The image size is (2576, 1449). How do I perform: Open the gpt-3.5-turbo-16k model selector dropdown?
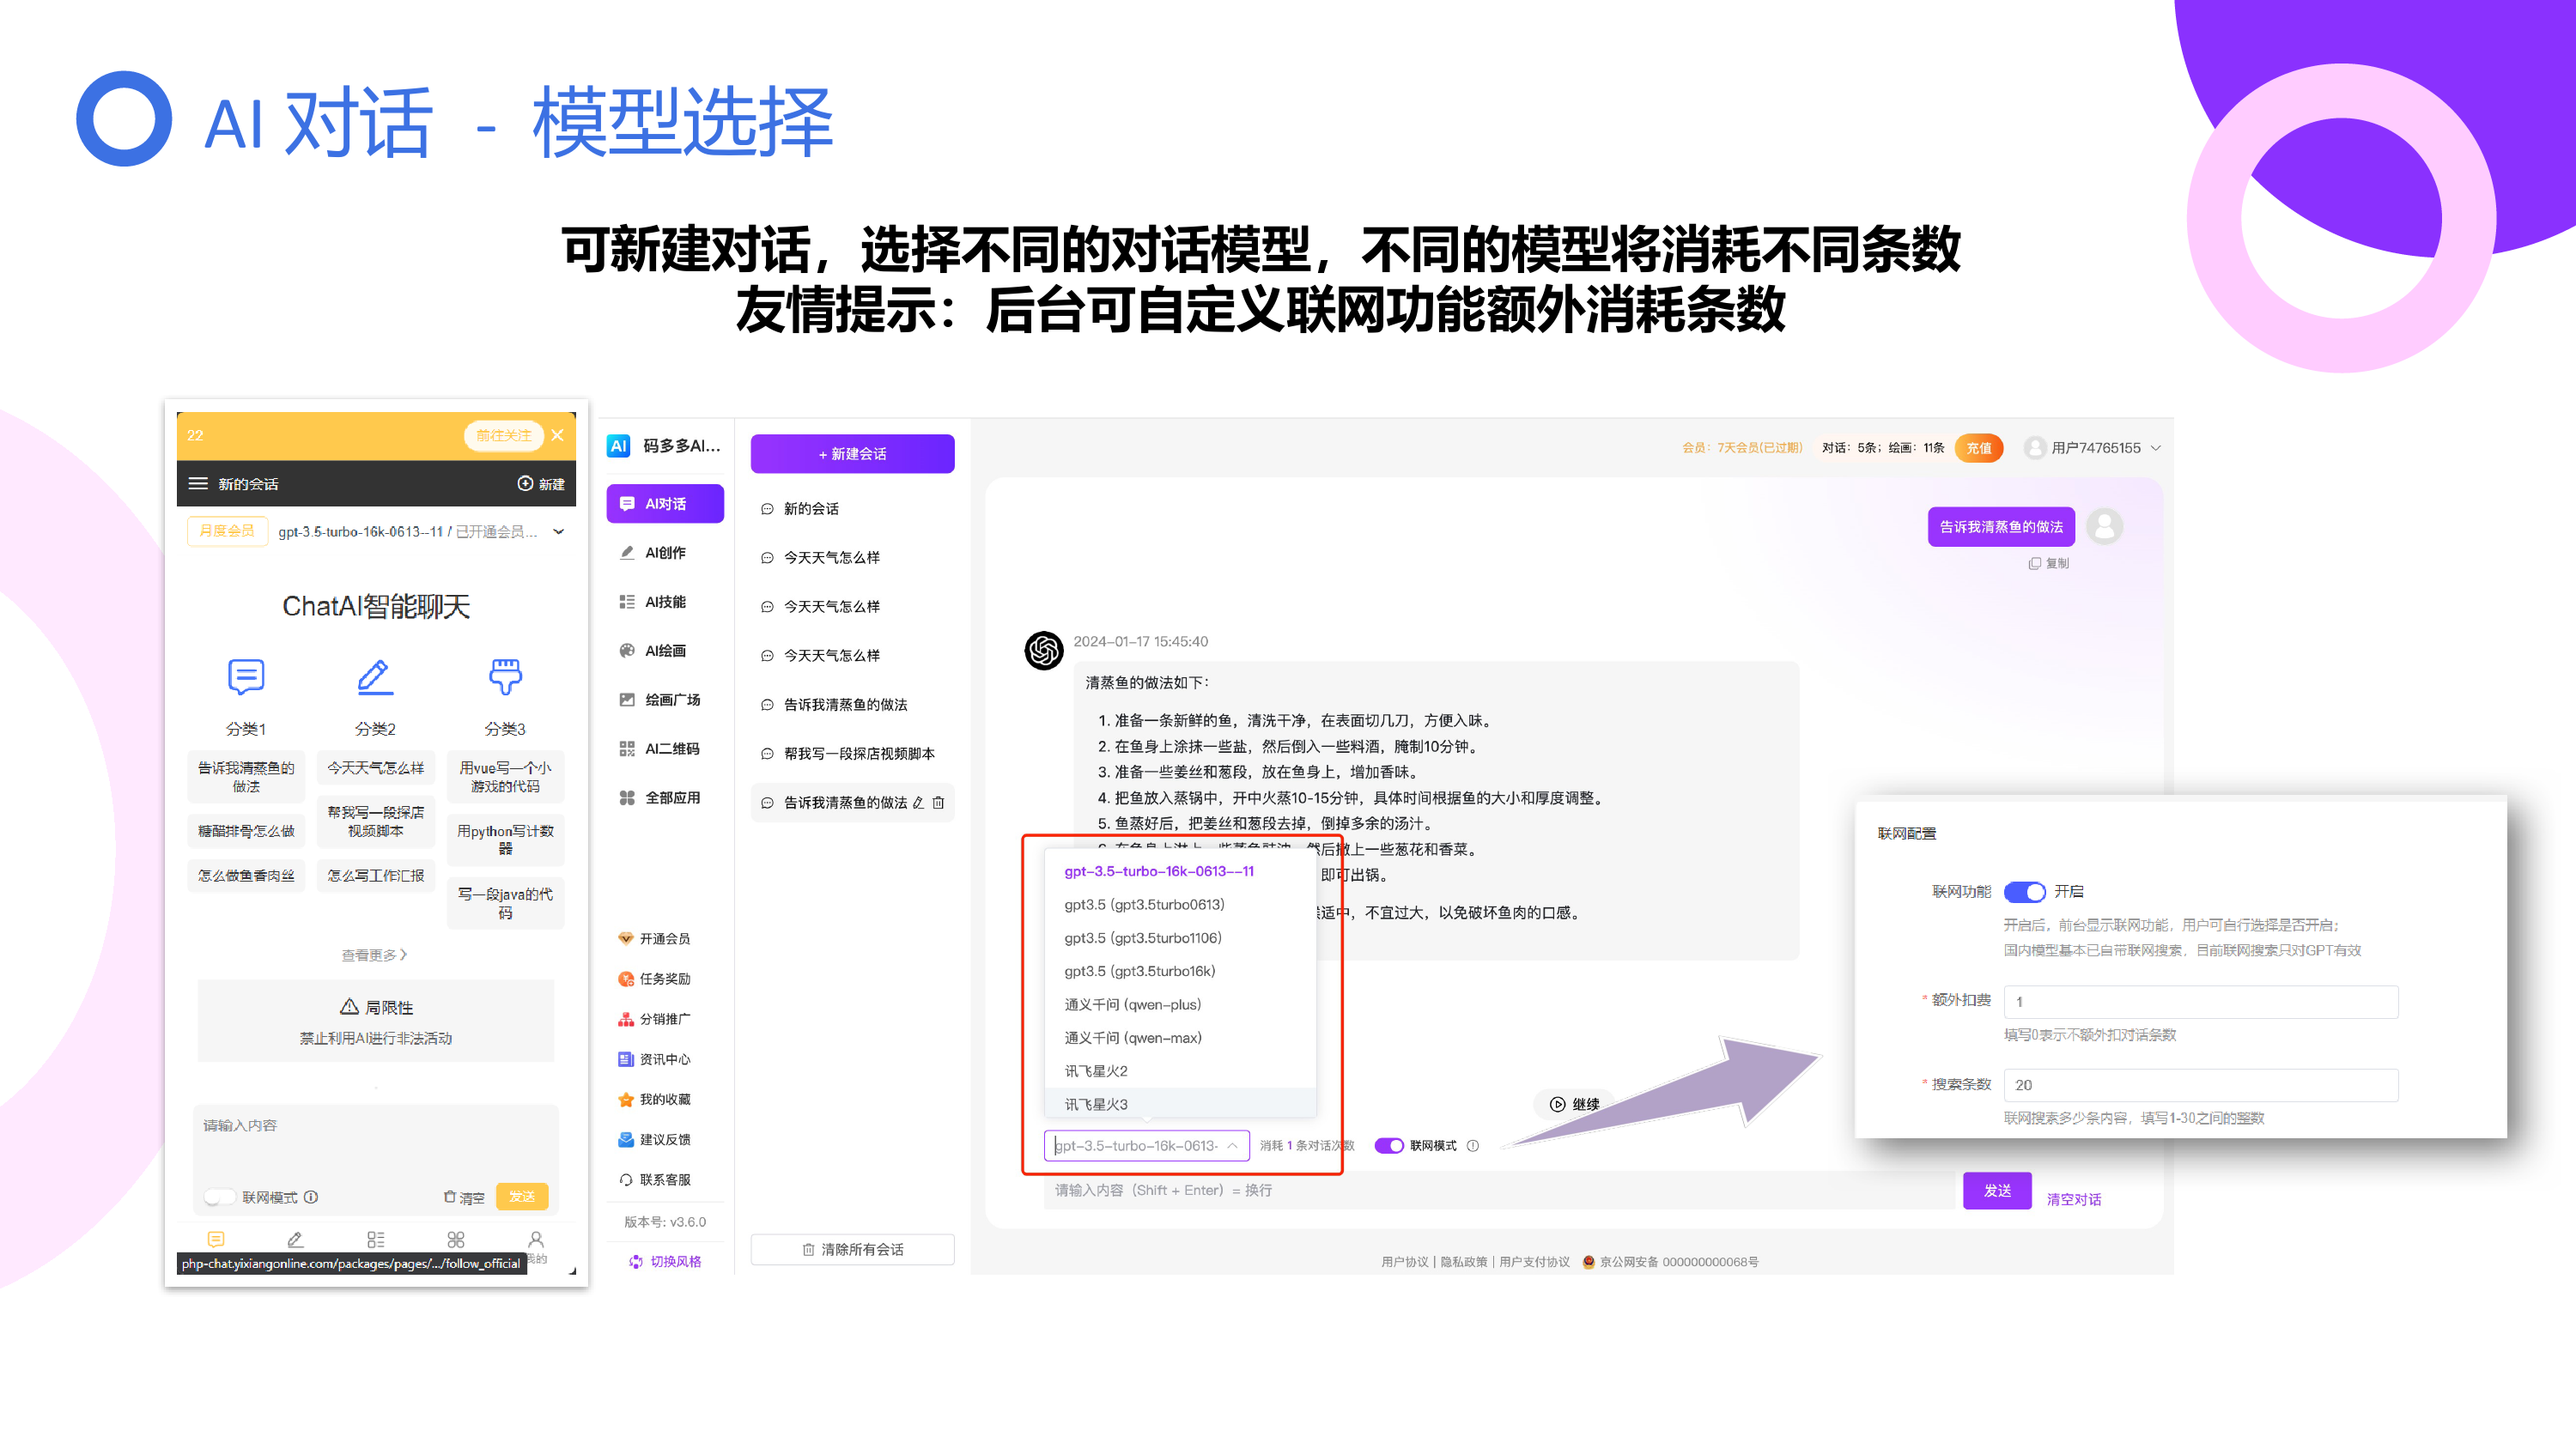coord(1146,1146)
